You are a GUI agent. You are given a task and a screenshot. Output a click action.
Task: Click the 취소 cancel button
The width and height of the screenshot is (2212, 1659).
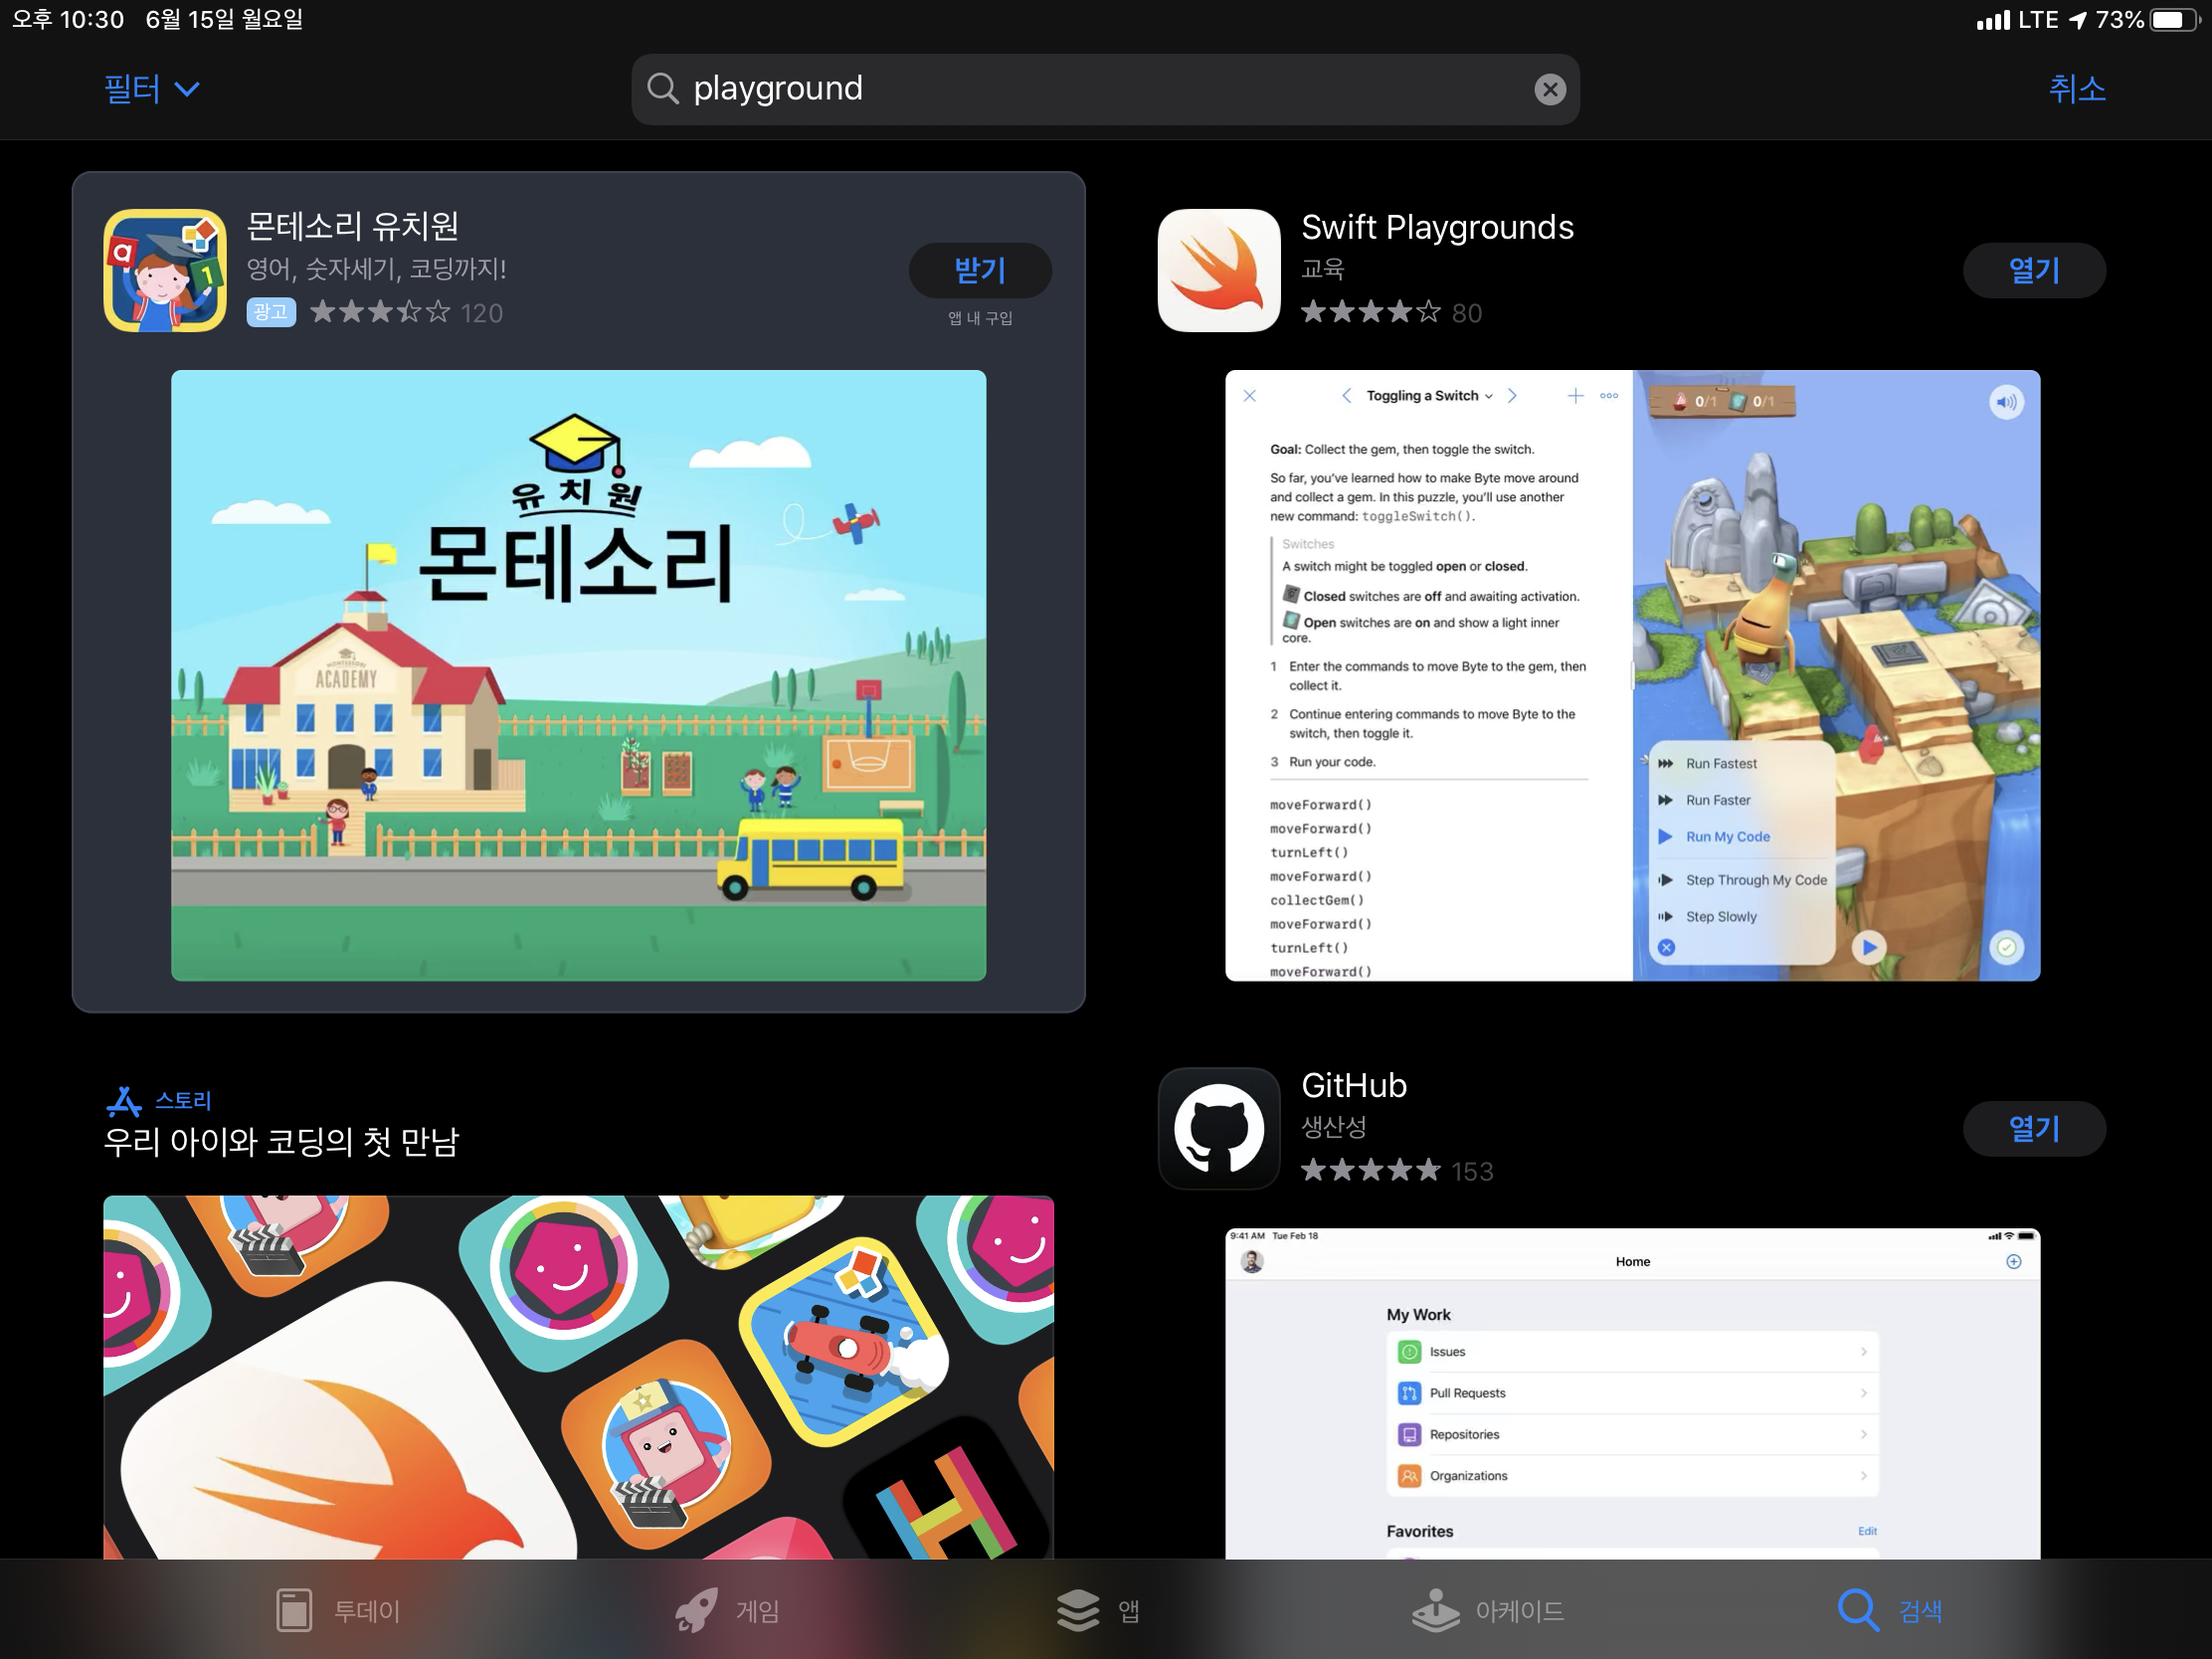tap(2076, 89)
